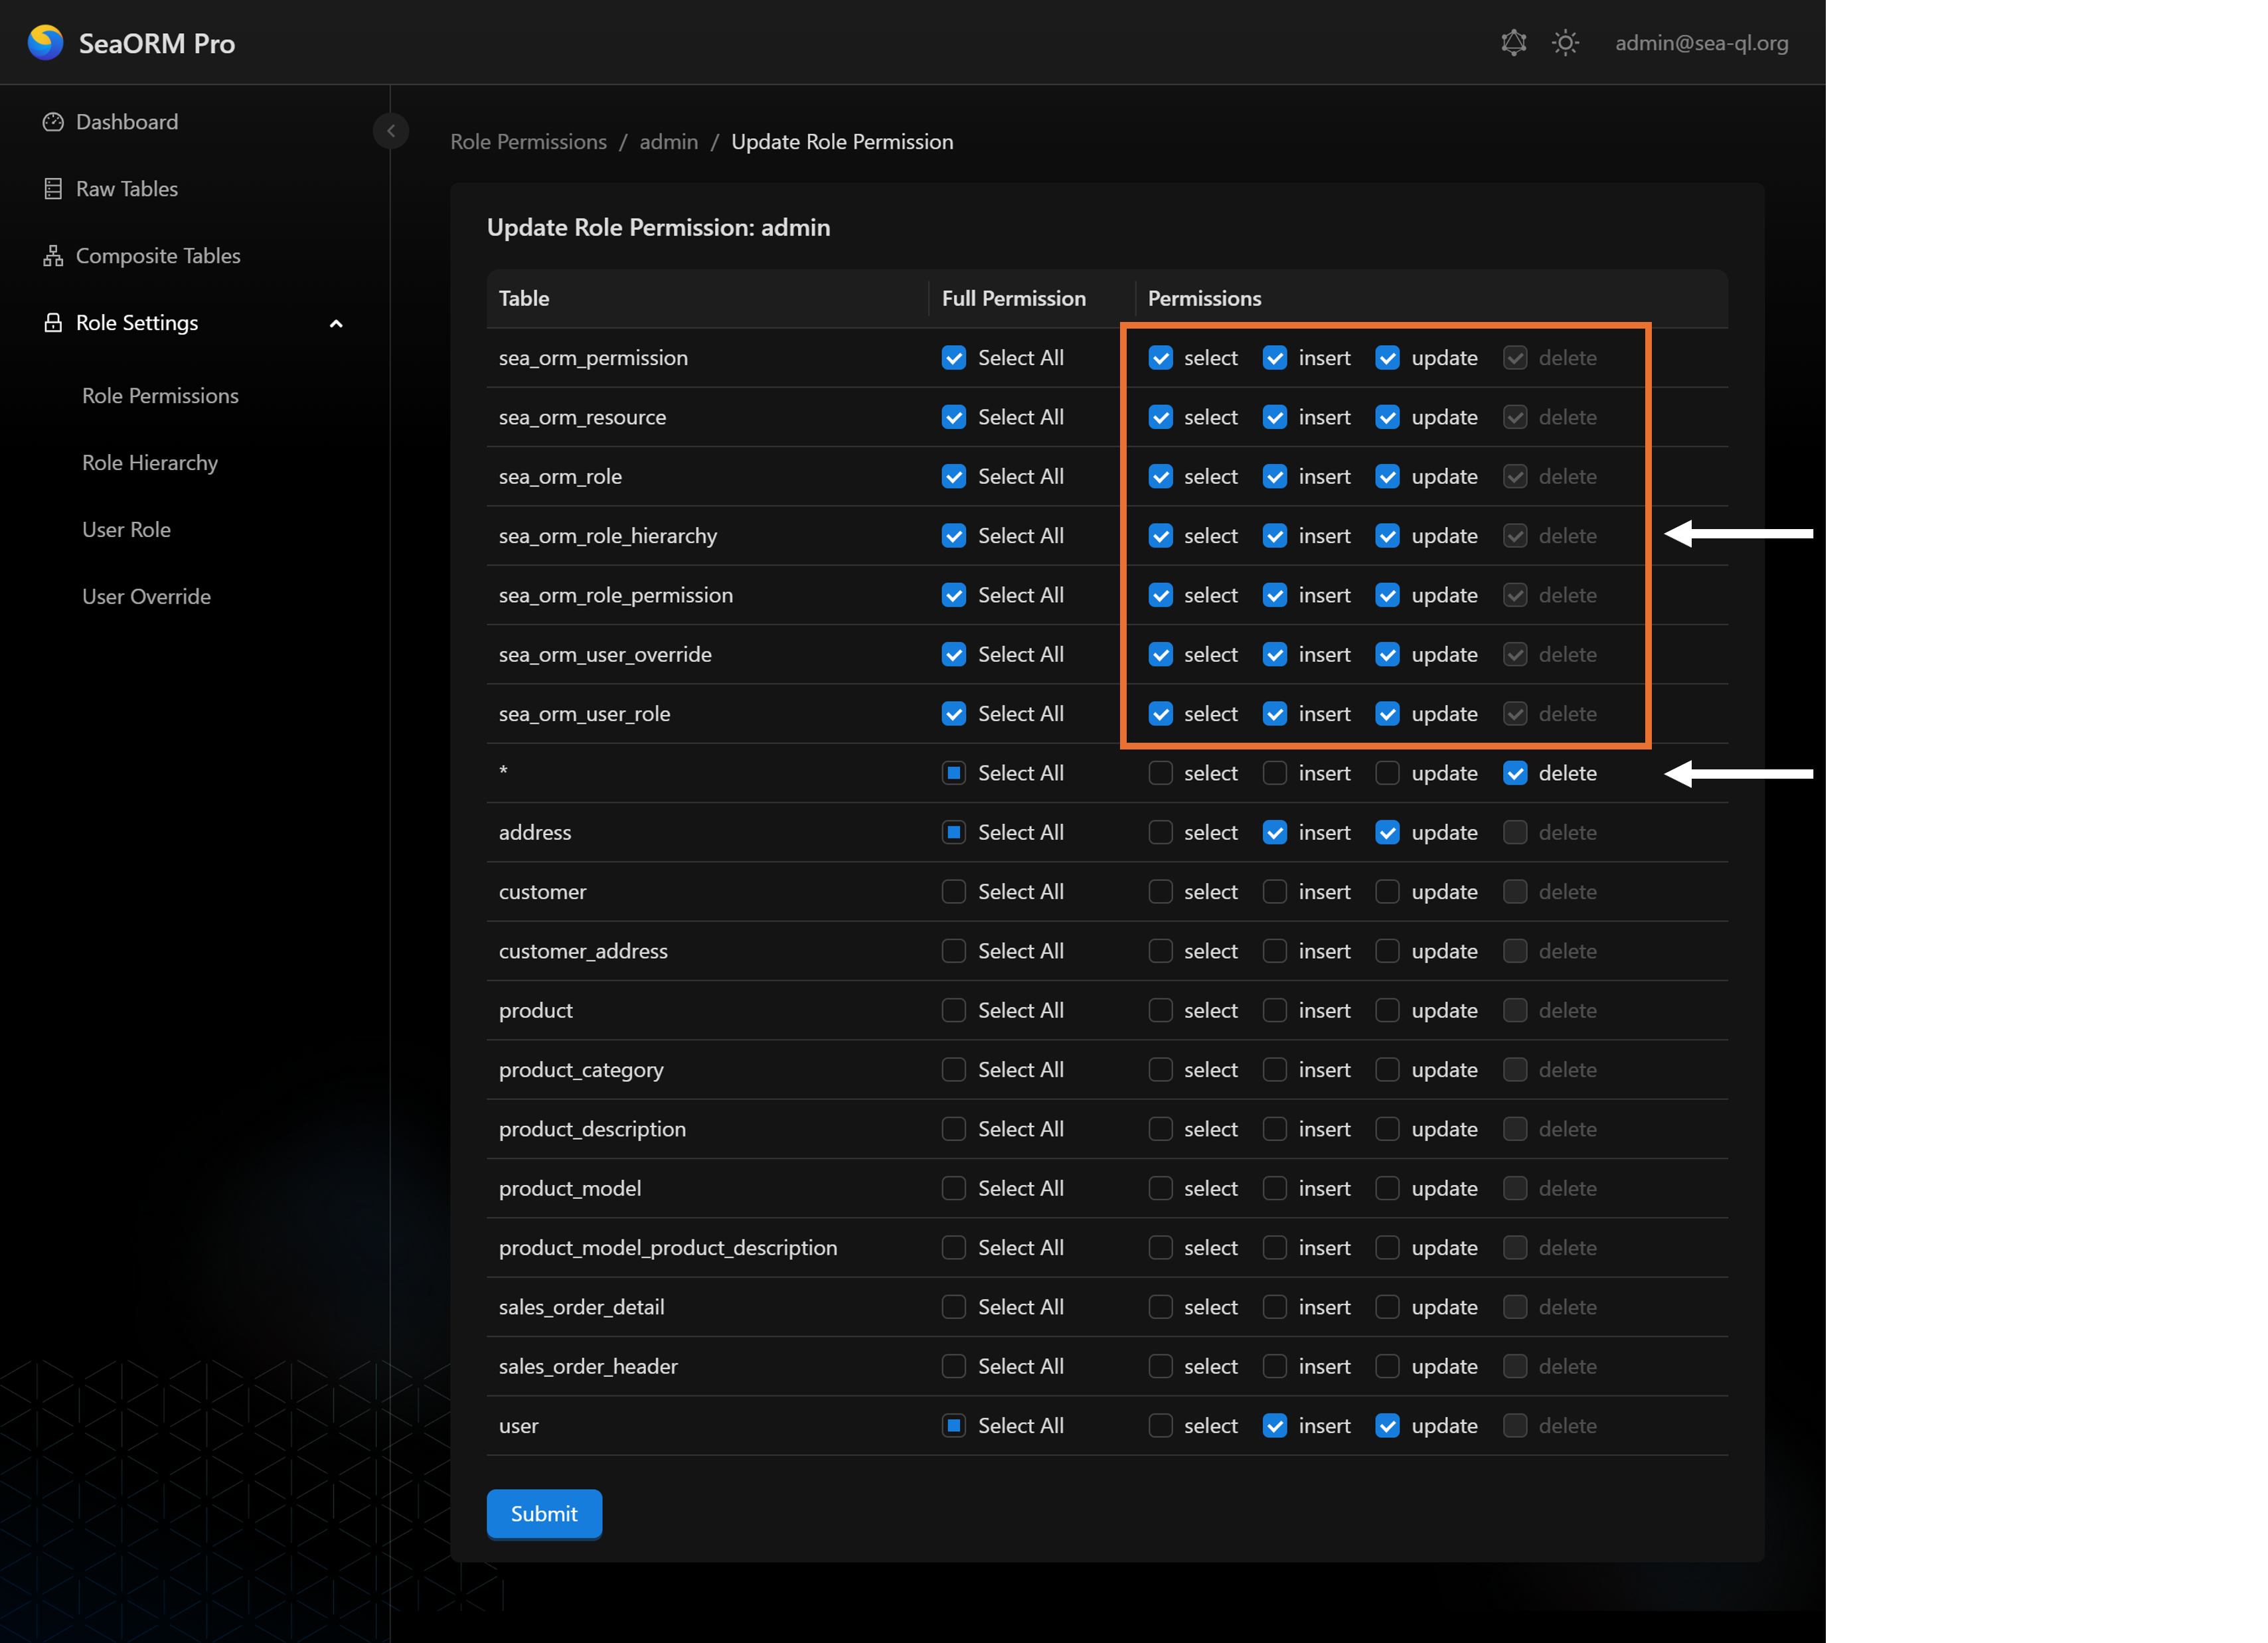Enable Select All for customer table

[953, 891]
